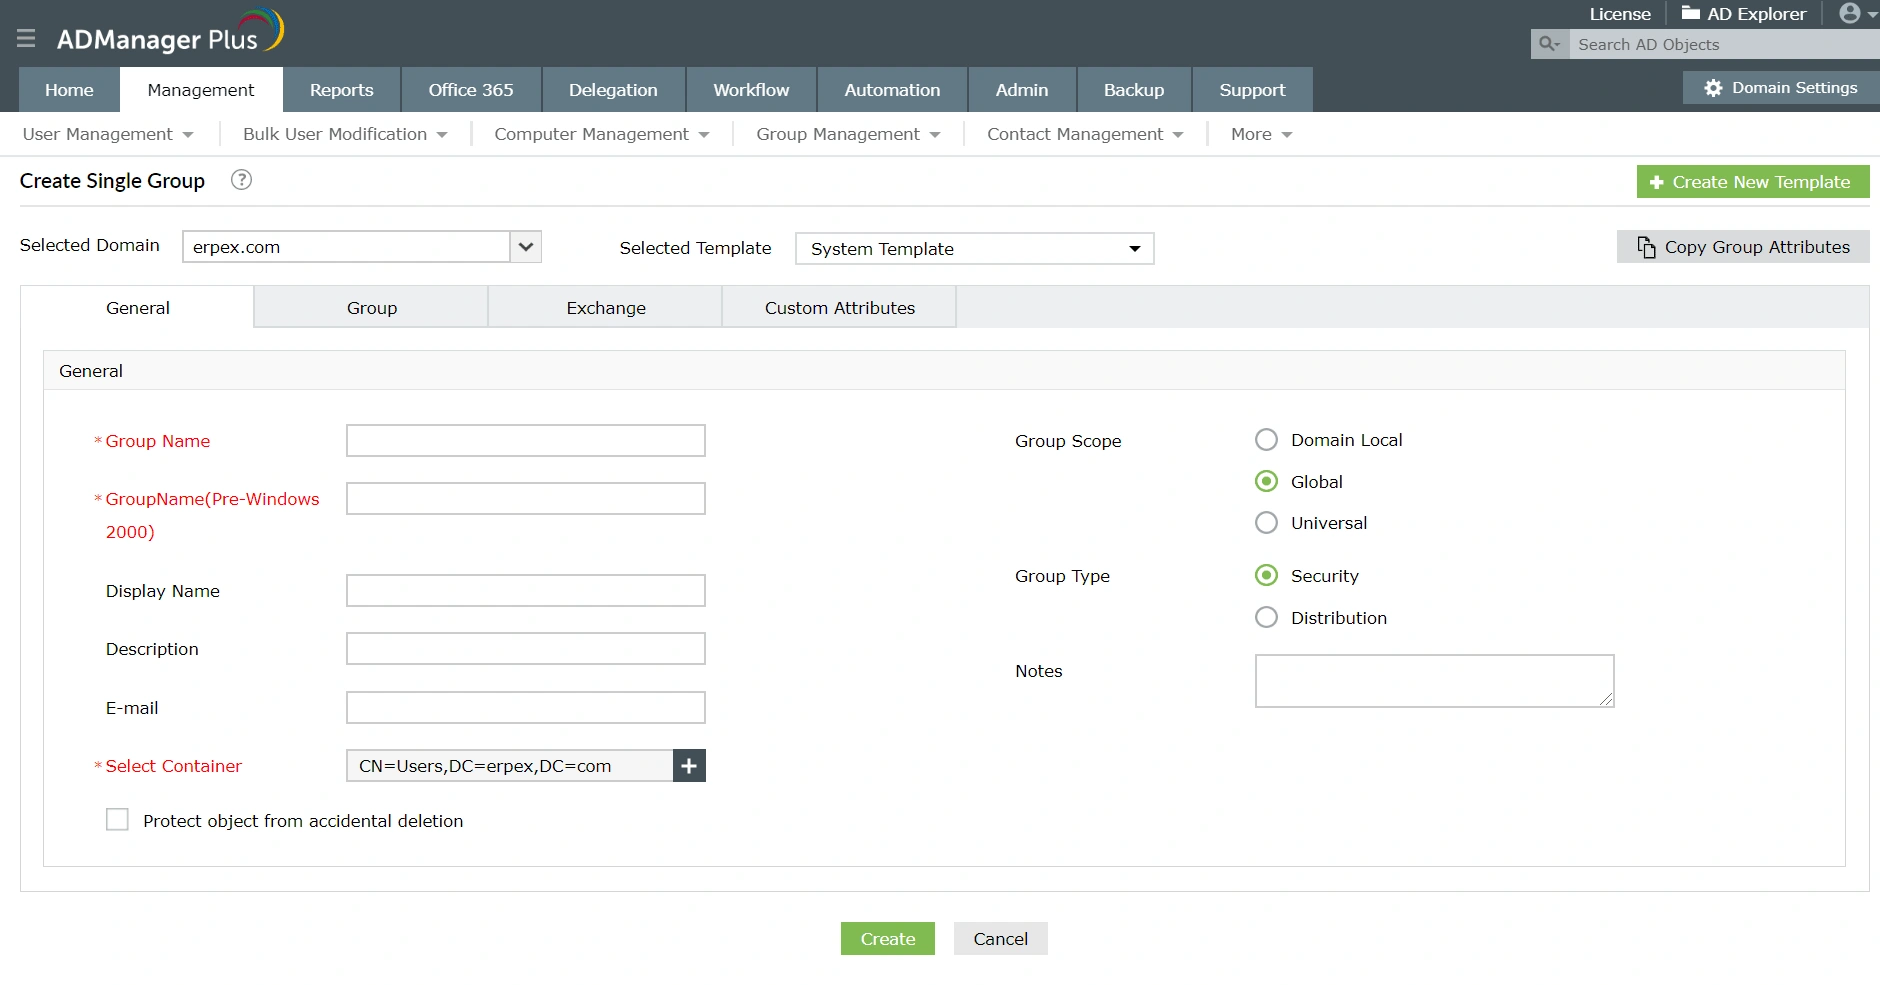
Task: Switch to the Group form tab
Action: pos(372,308)
